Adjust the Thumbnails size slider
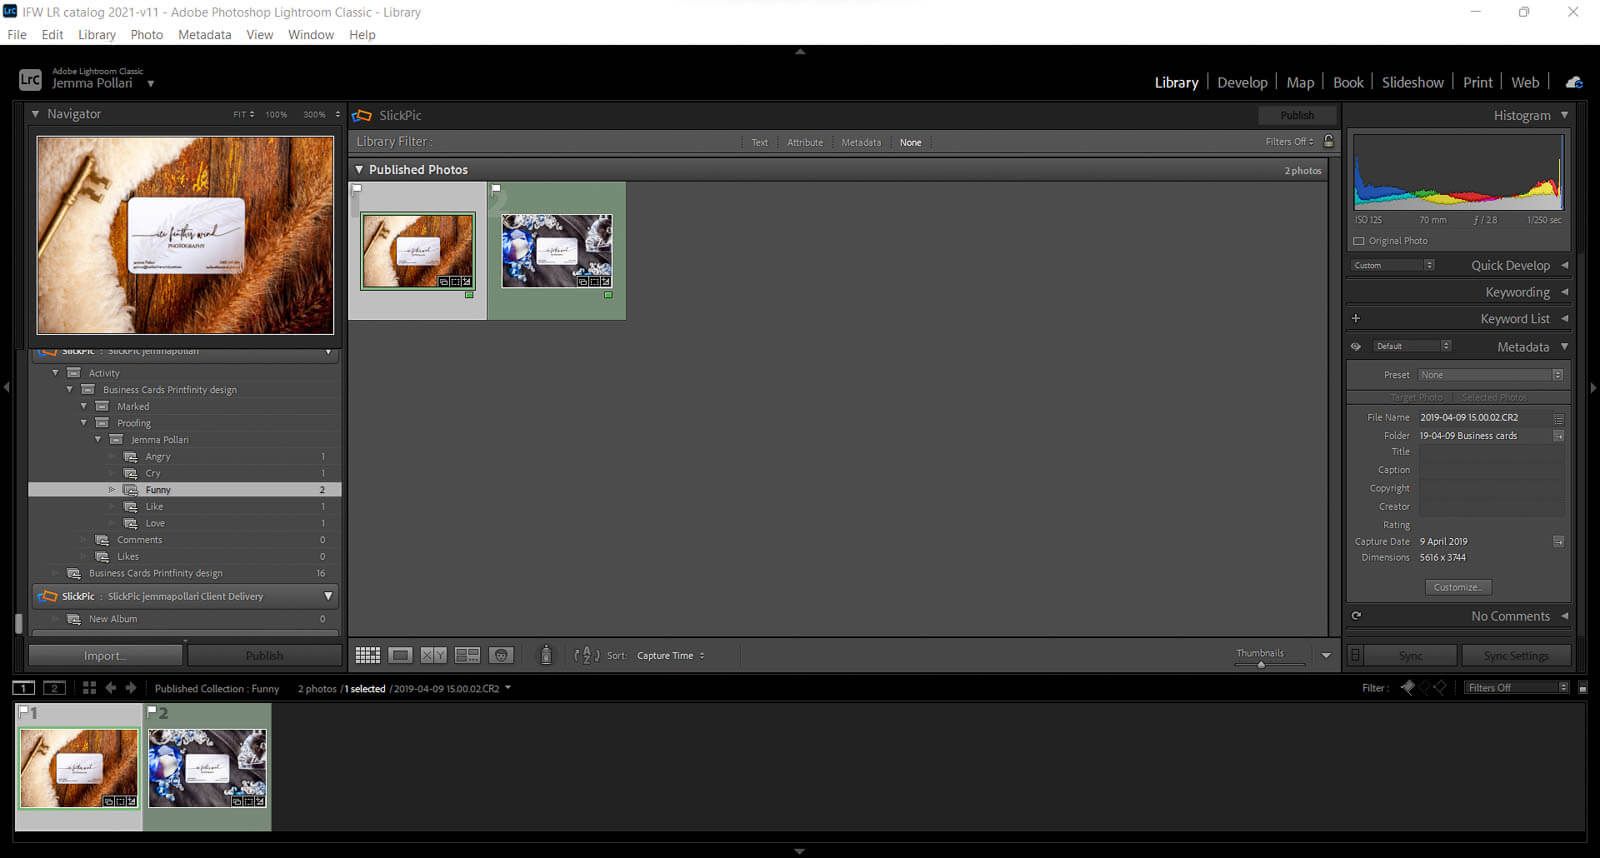This screenshot has height=858, width=1600. click(x=1261, y=664)
